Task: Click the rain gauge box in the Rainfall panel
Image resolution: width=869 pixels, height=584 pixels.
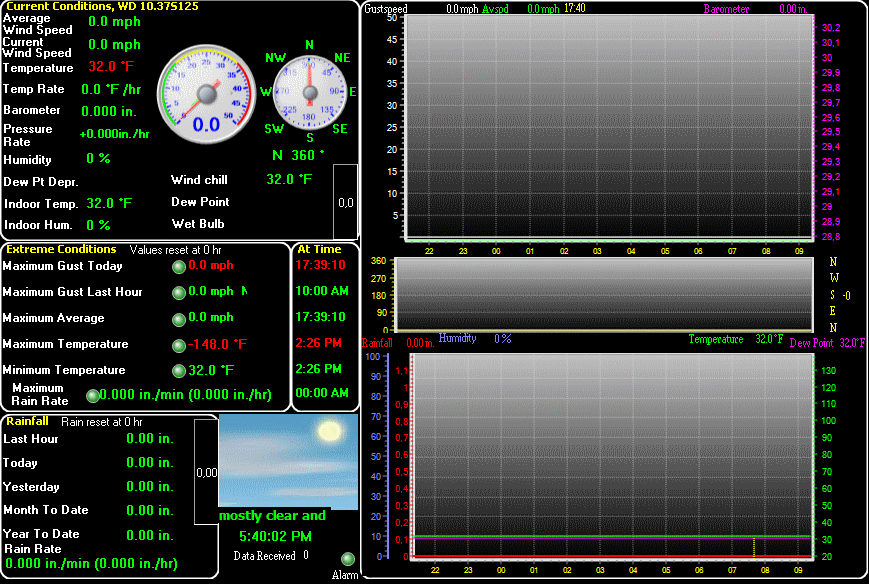Action: coord(206,472)
